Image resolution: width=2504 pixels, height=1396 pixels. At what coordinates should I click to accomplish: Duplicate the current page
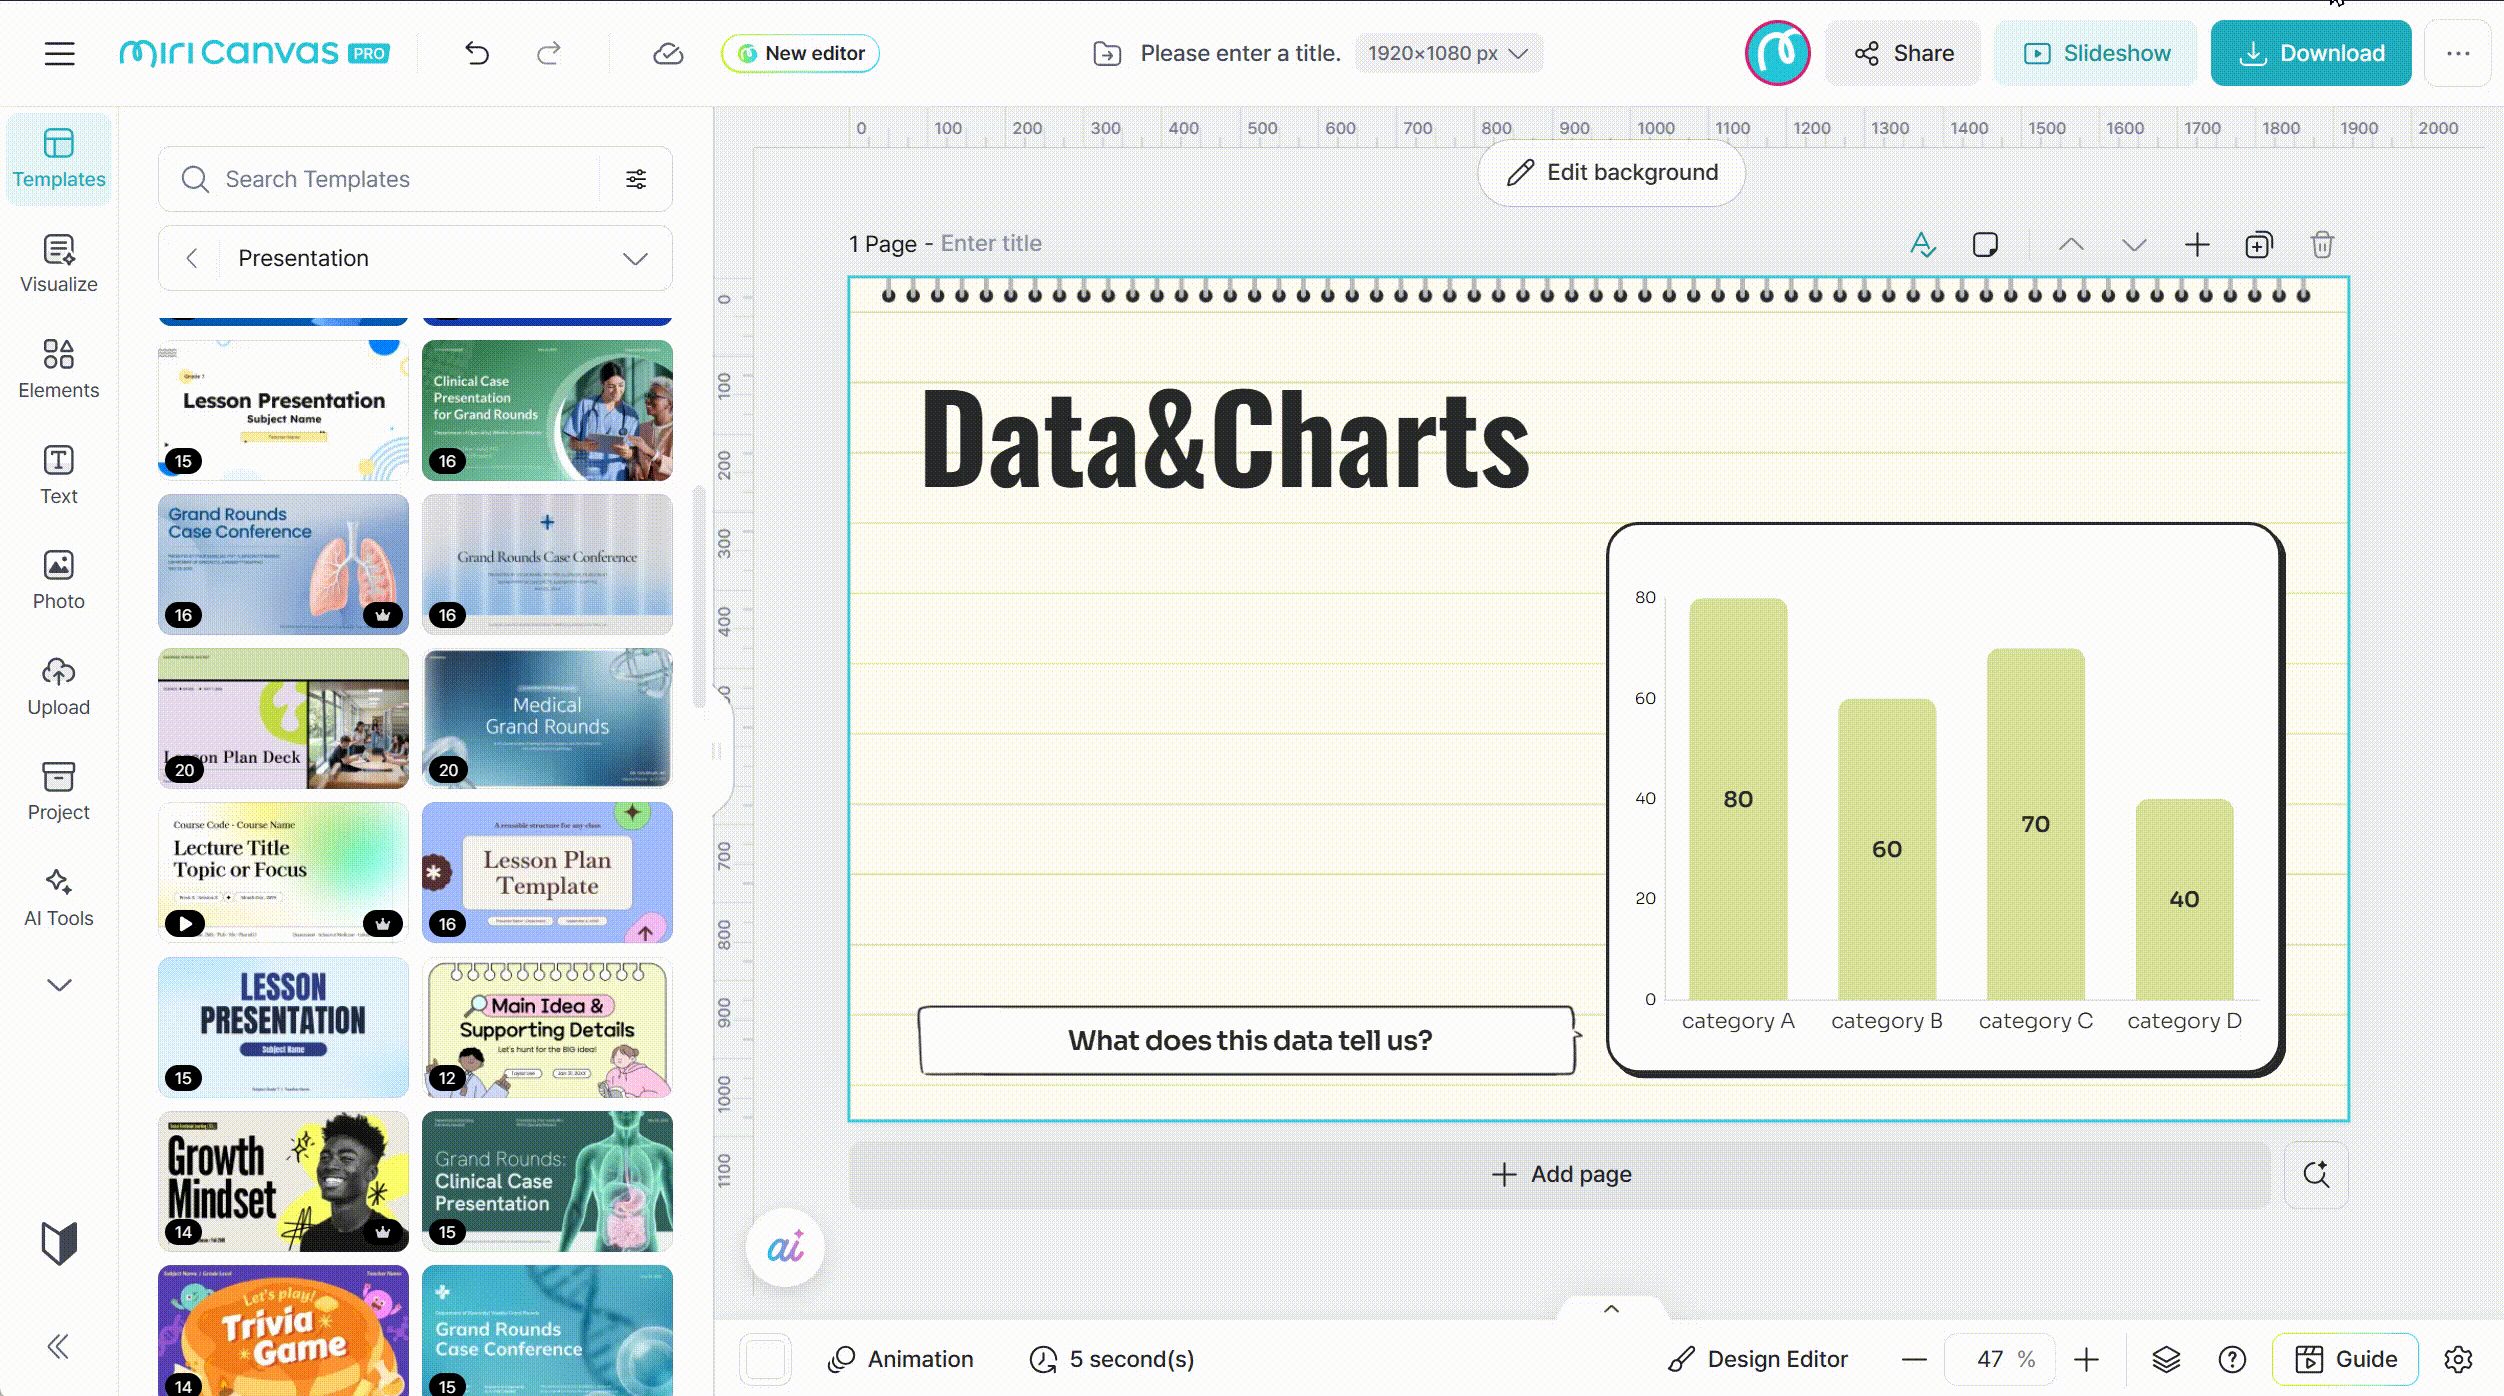pos(2259,245)
